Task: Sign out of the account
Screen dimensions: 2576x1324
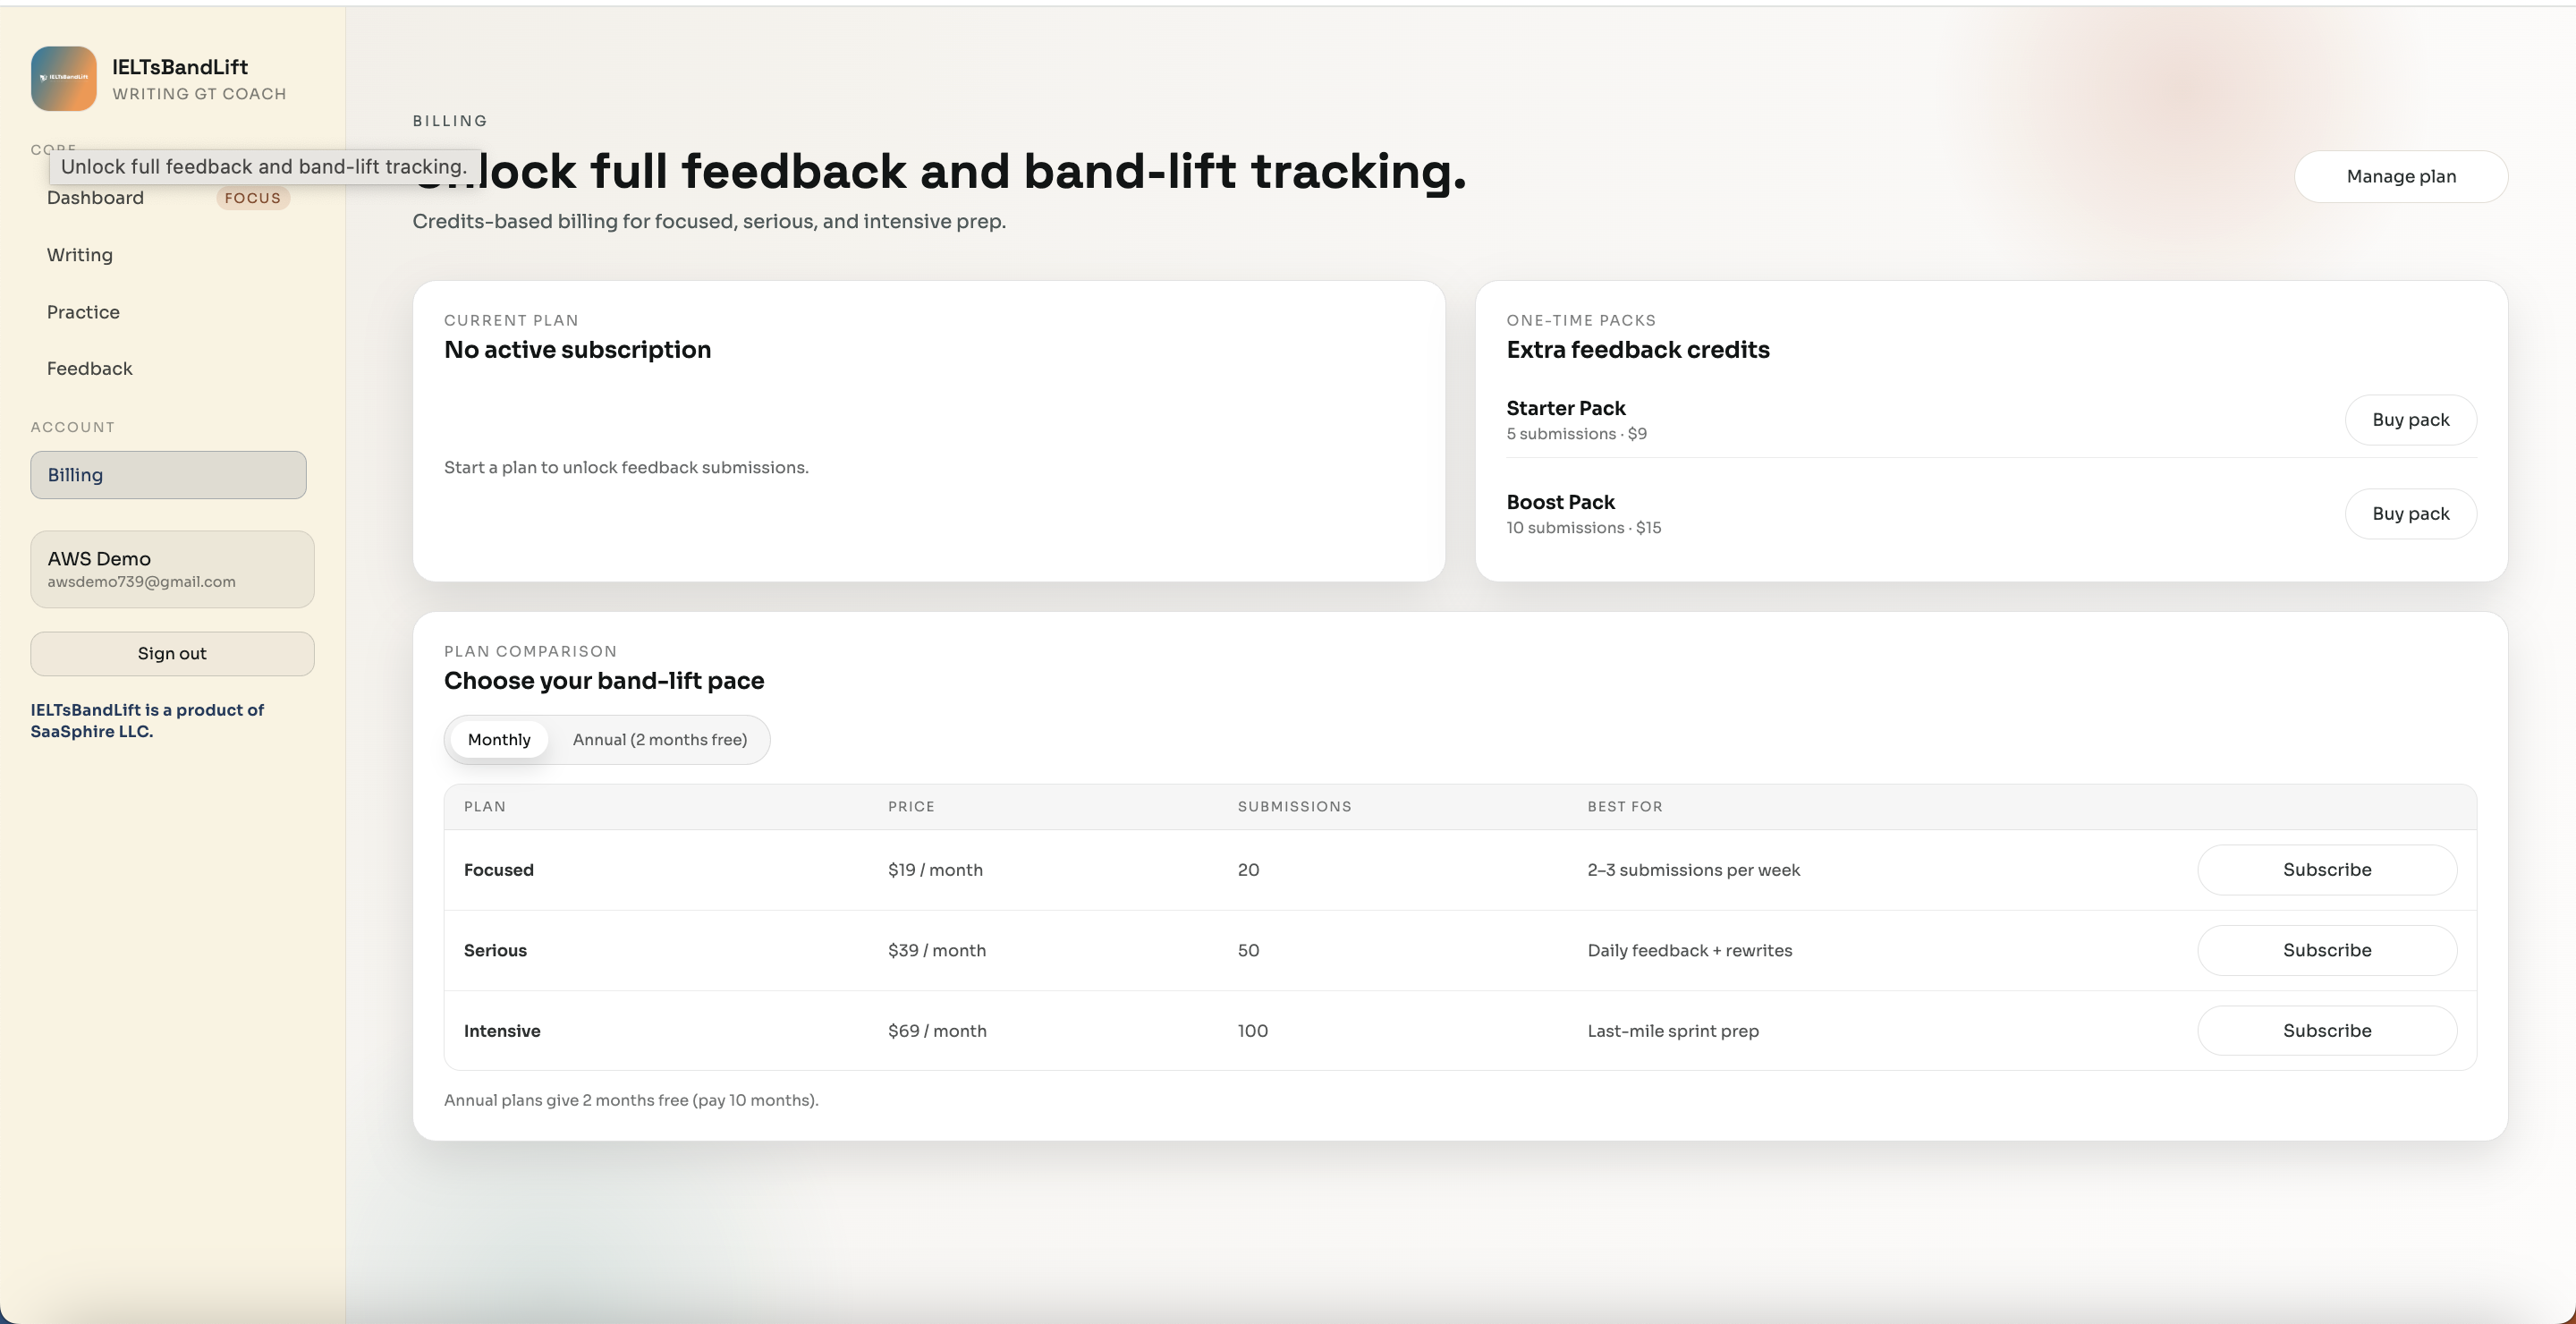Action: pos(171,653)
